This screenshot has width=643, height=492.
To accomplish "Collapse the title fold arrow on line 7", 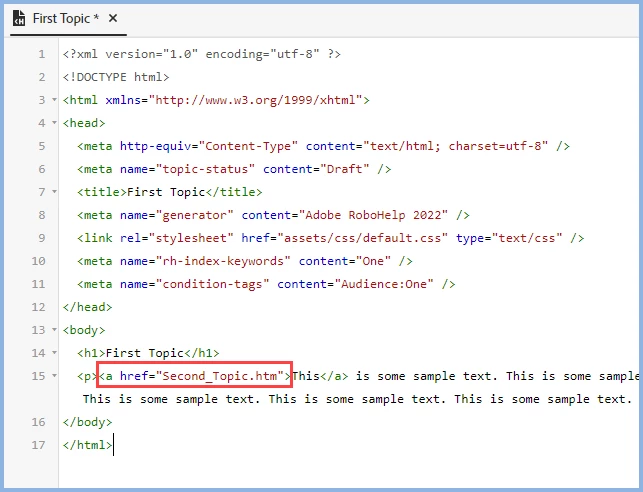I will pos(54,191).
